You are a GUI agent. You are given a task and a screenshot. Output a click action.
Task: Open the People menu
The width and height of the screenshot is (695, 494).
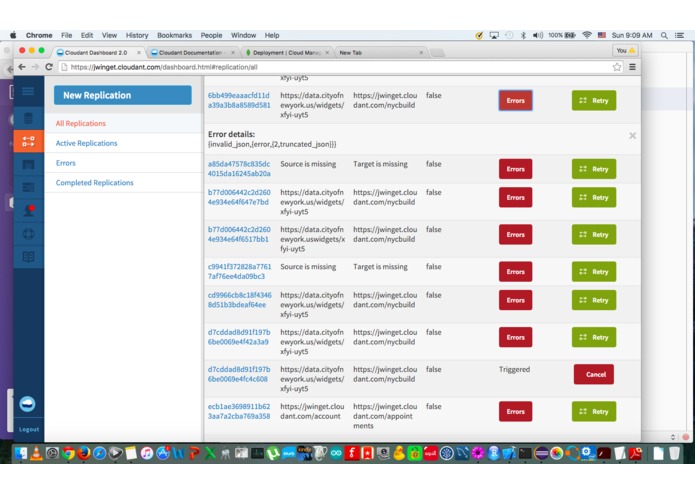211,35
